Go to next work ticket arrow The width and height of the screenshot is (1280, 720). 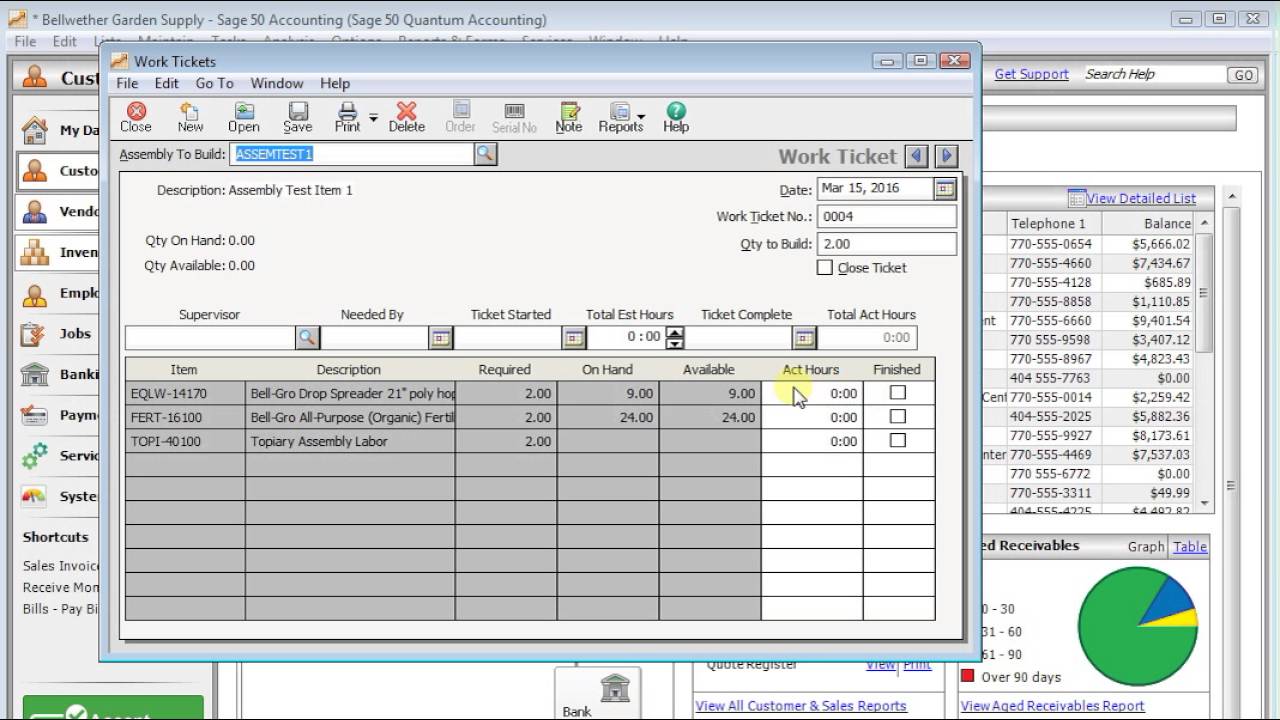946,156
